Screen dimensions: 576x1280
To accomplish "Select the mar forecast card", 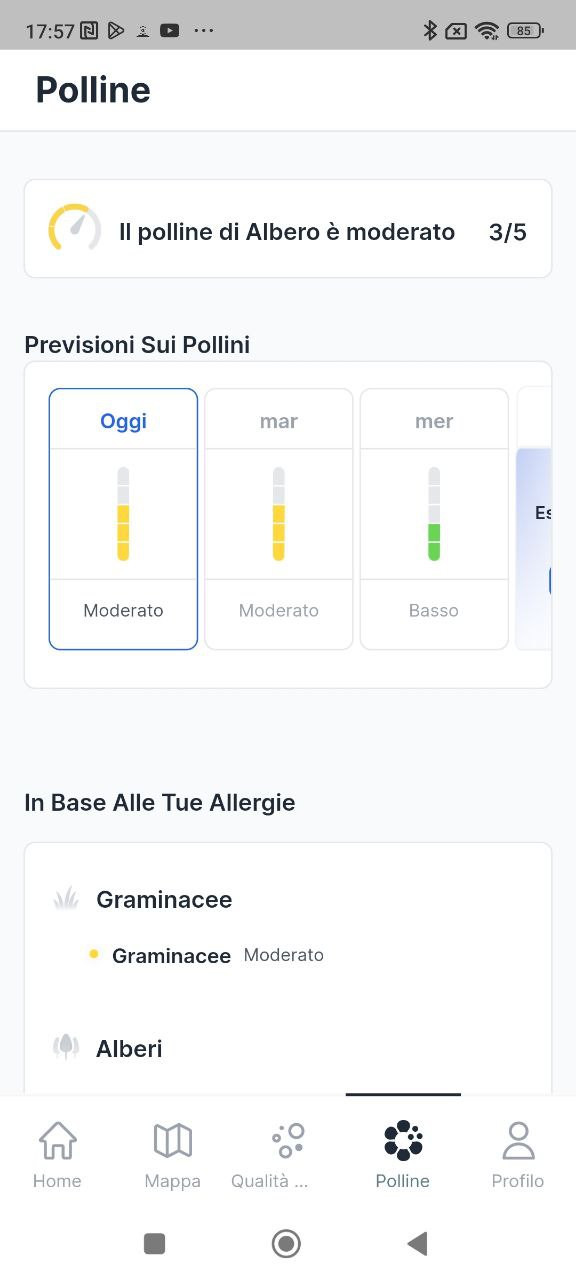I will pos(279,519).
